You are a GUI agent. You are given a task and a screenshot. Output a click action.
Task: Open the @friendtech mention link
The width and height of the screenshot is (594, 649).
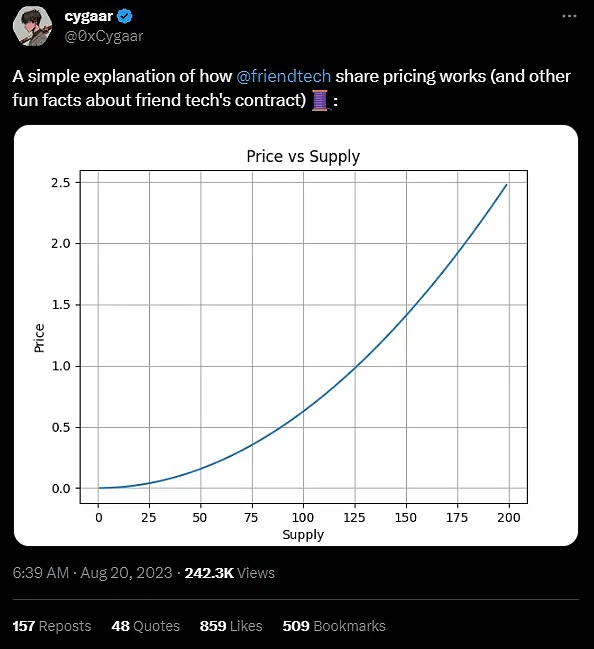[x=284, y=76]
